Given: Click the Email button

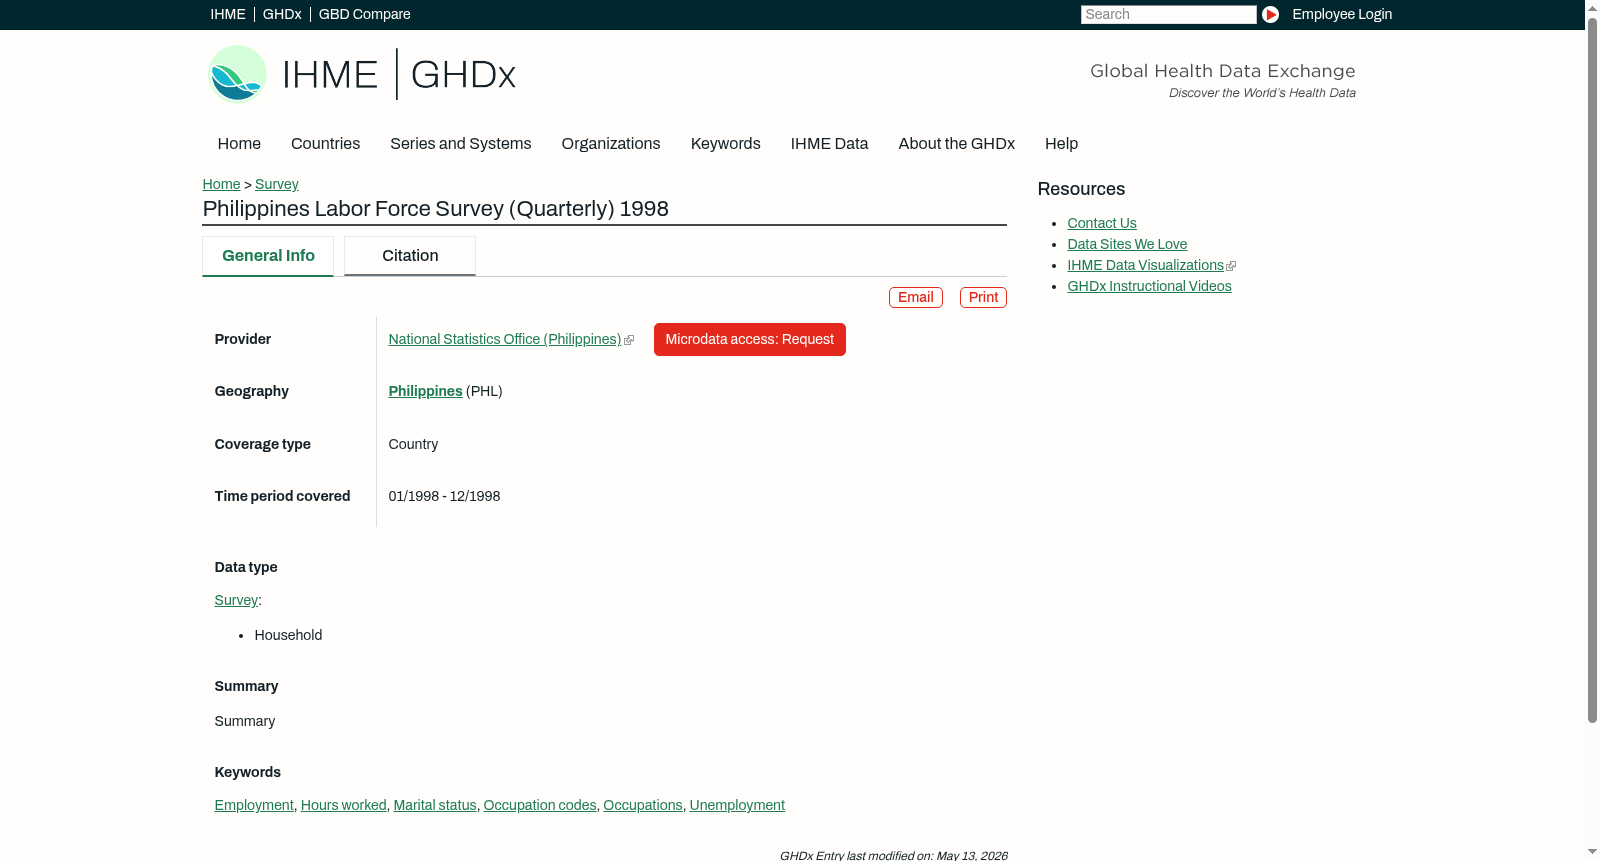Looking at the screenshot, I should tap(916, 297).
